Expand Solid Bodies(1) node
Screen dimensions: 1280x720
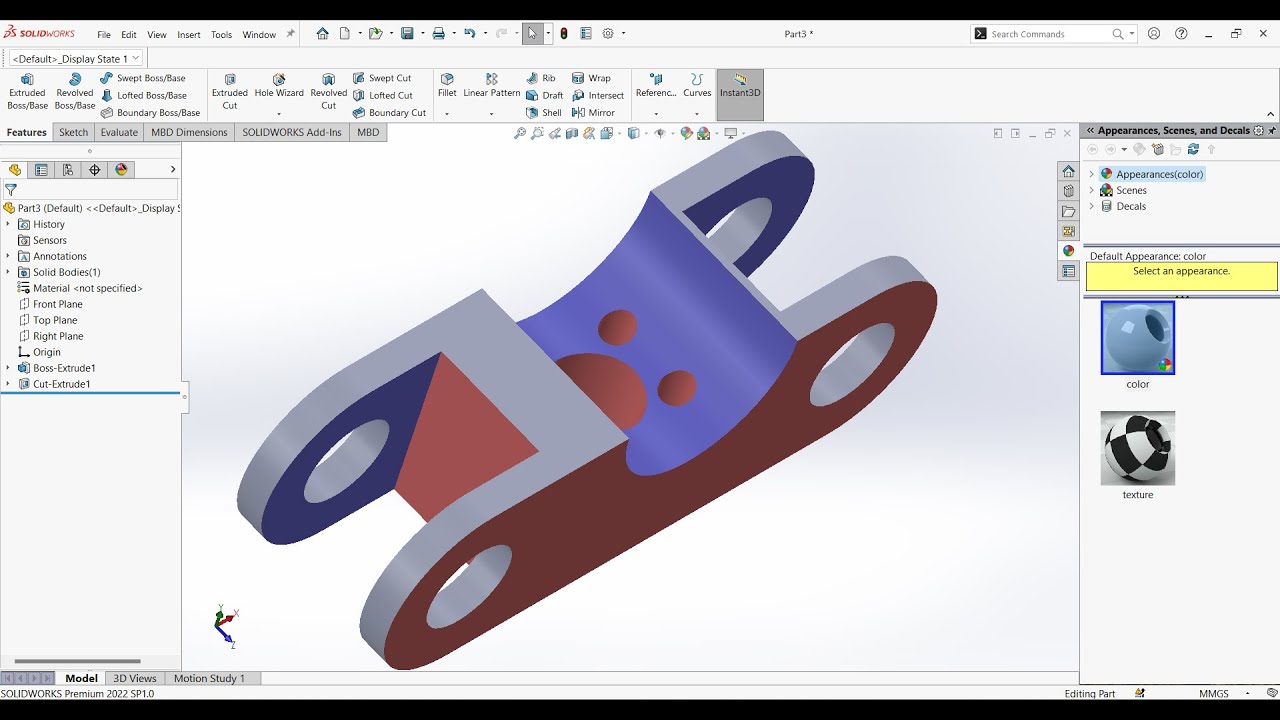coord(8,272)
